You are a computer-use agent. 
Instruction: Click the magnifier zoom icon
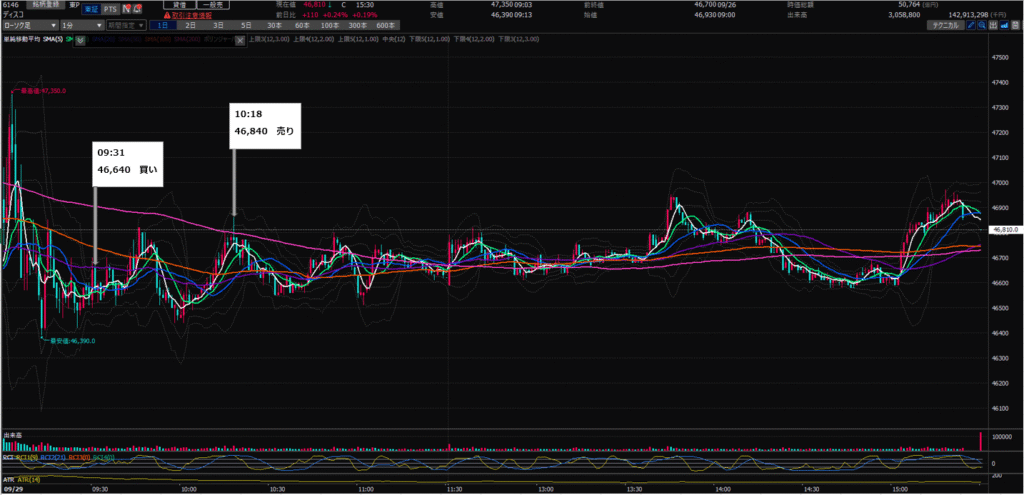tap(984, 25)
